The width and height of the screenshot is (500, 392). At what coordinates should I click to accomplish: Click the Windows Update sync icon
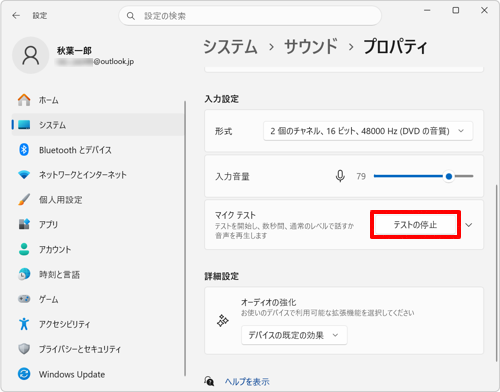point(24,374)
